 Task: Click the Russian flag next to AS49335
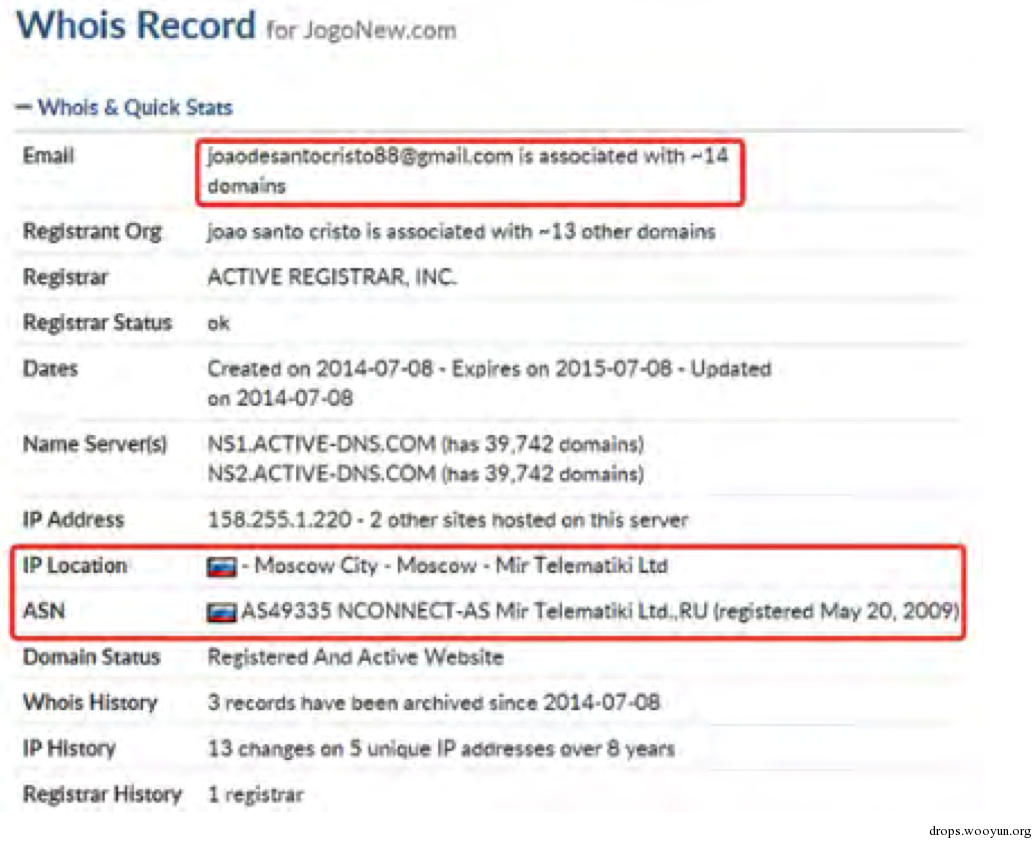coord(221,613)
